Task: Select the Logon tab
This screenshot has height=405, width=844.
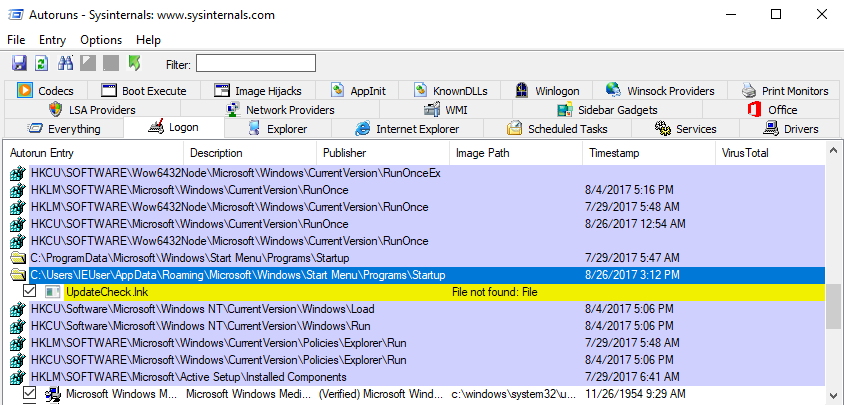Action: (x=174, y=128)
